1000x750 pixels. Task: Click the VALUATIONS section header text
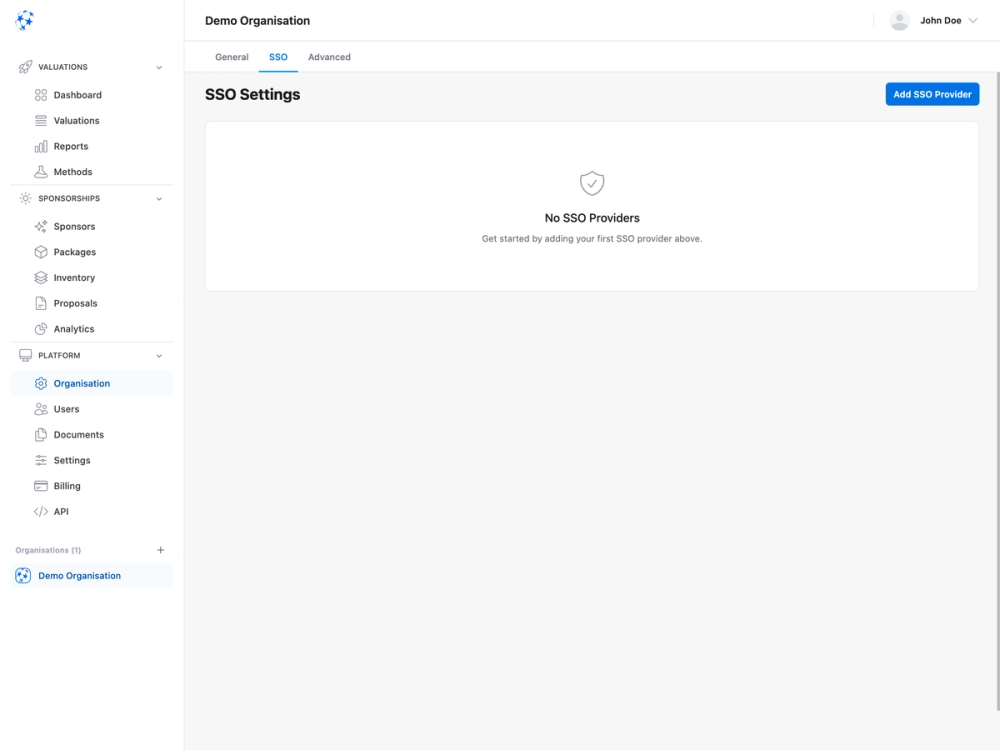coord(62,67)
